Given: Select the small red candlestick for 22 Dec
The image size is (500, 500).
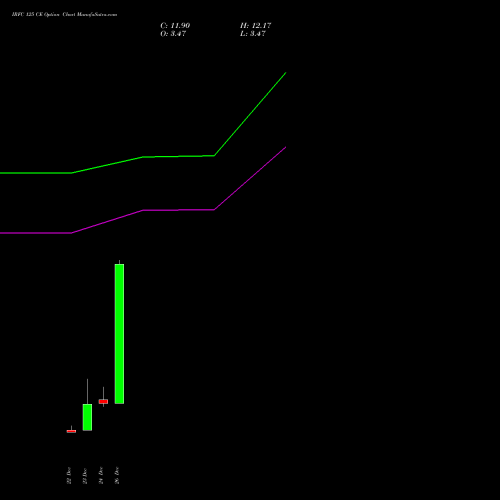Looking at the screenshot, I should [x=71, y=431].
